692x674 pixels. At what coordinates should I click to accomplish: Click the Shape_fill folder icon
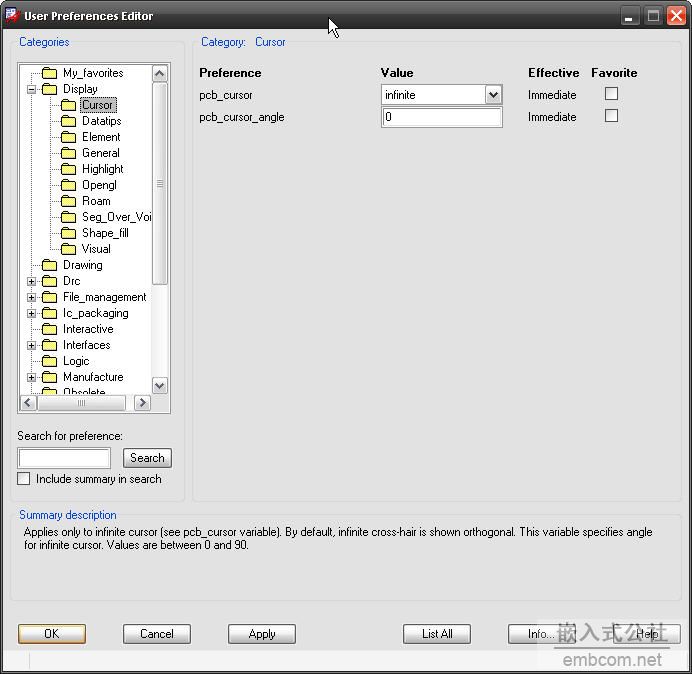(68, 233)
